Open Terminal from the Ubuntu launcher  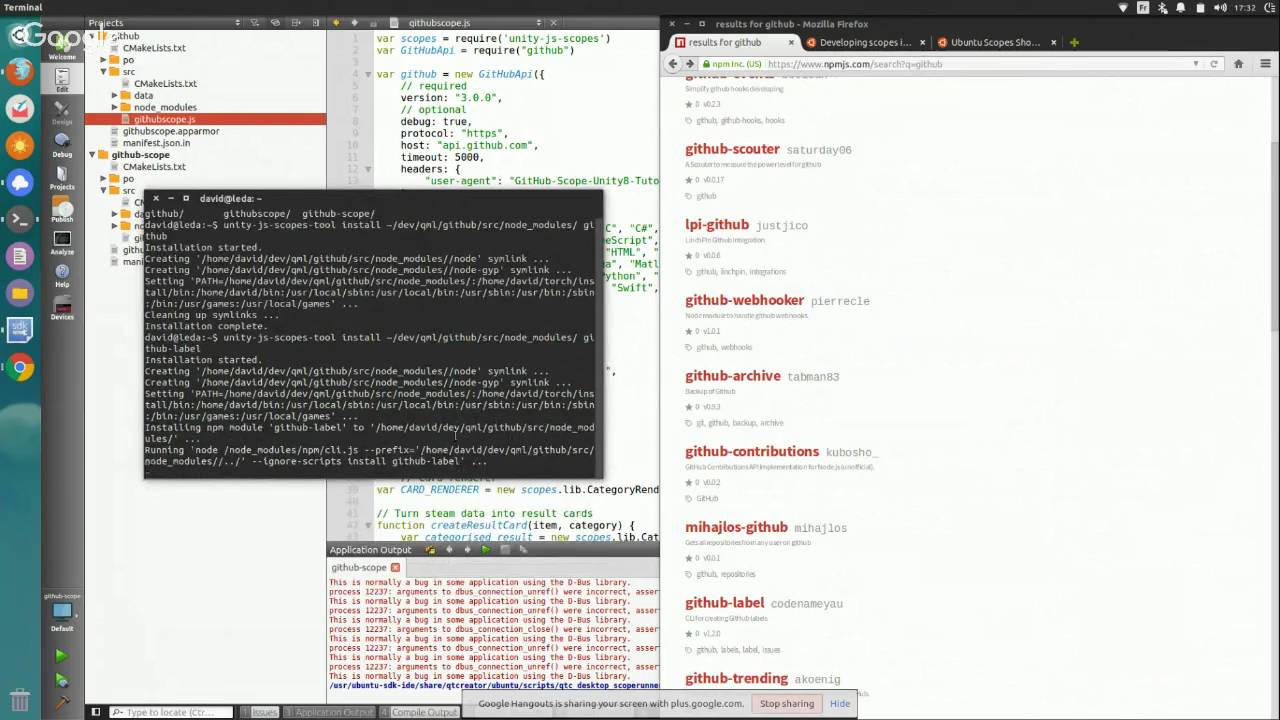point(20,219)
